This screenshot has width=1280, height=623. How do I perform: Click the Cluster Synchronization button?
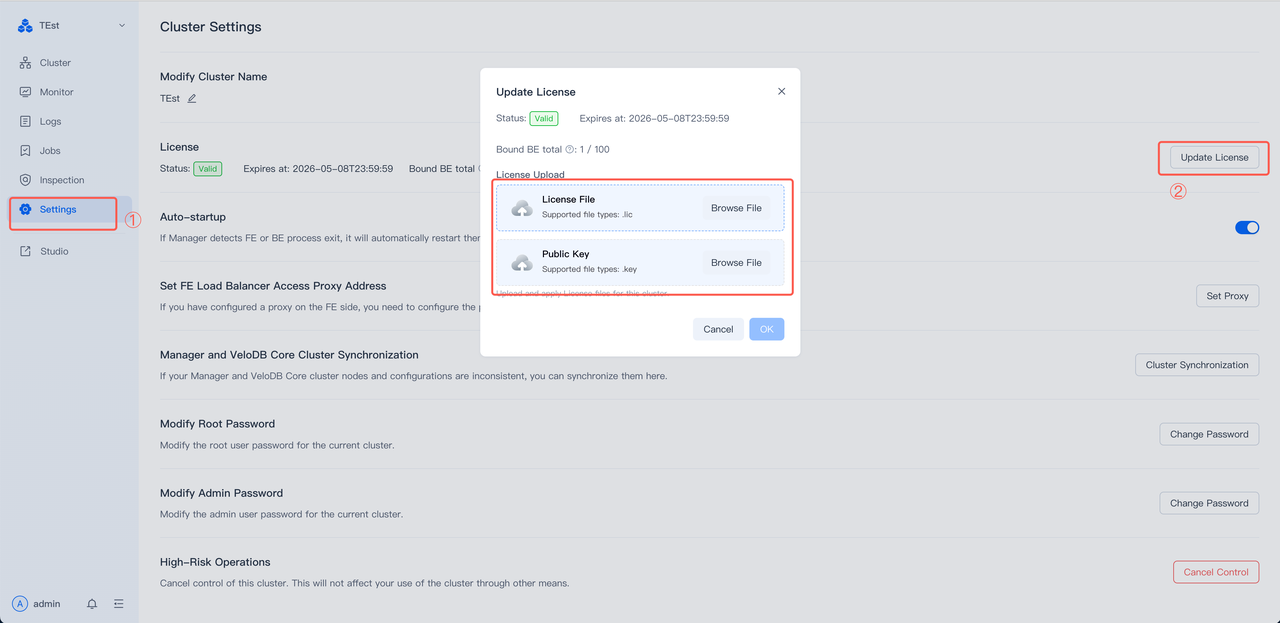click(1196, 365)
